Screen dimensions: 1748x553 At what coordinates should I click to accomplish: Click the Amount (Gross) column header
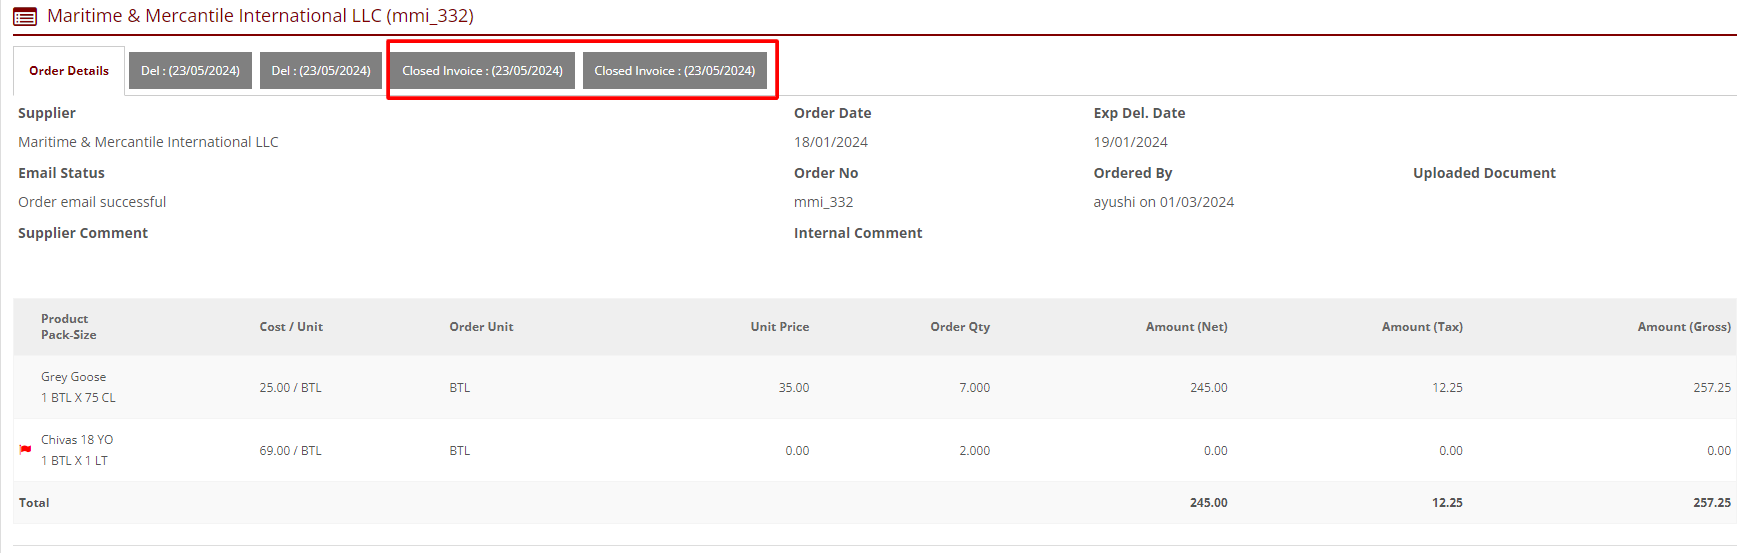[x=1683, y=327]
